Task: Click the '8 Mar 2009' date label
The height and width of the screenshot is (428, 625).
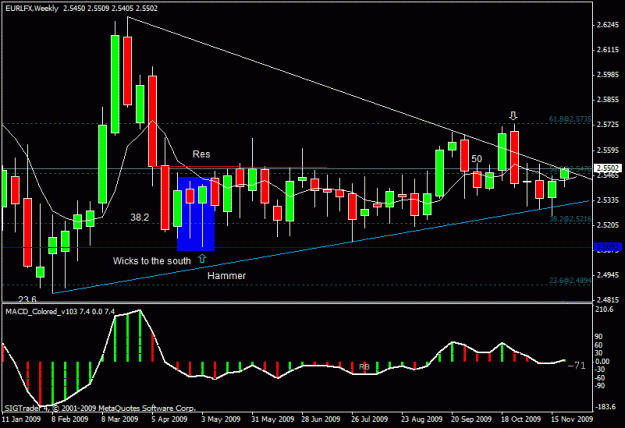Action: (120, 419)
